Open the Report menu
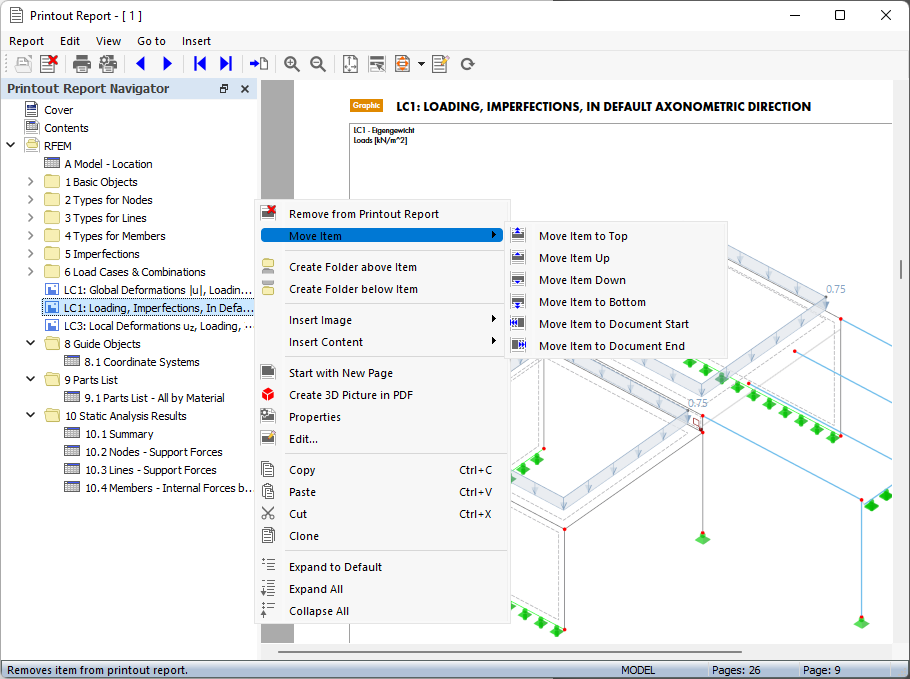 click(26, 41)
